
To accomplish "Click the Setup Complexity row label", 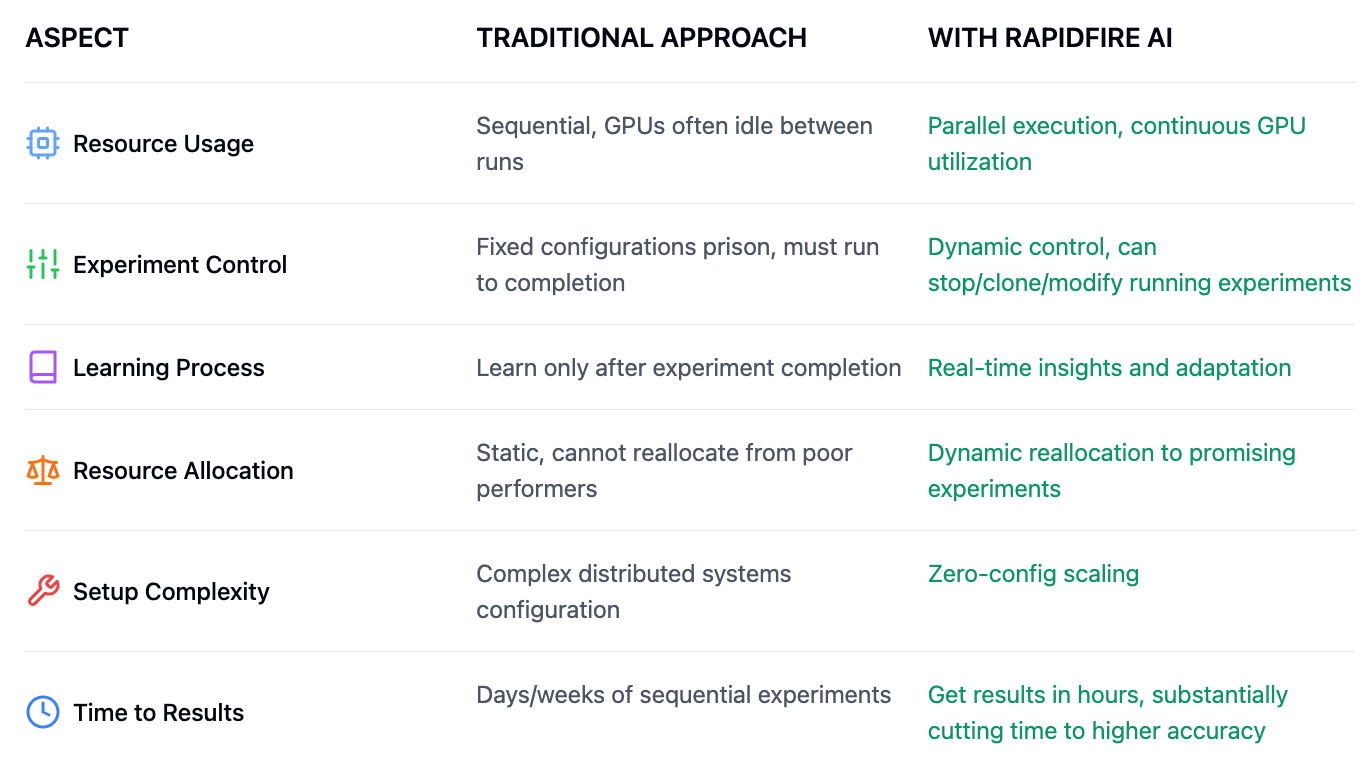I will (x=171, y=592).
